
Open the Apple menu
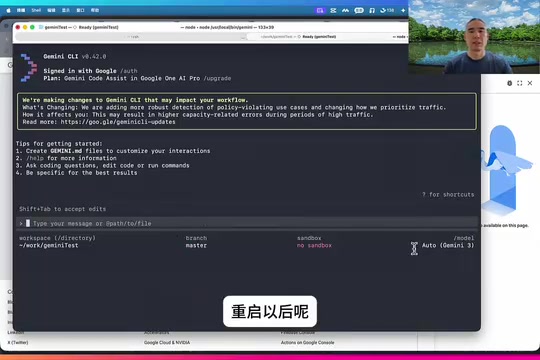(x=8, y=10)
